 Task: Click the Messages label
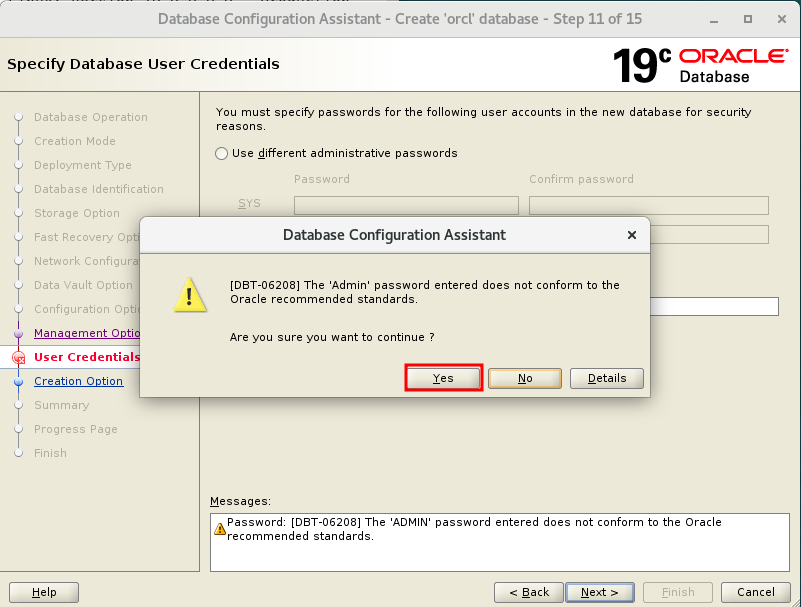[240, 501]
